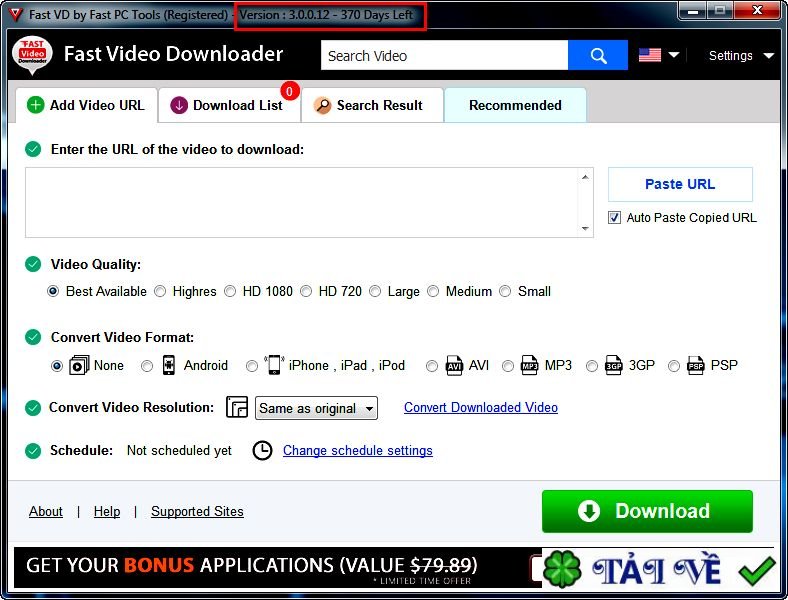This screenshot has width=788, height=600.
Task: Select HD 1080 quality option
Action: pos(230,291)
